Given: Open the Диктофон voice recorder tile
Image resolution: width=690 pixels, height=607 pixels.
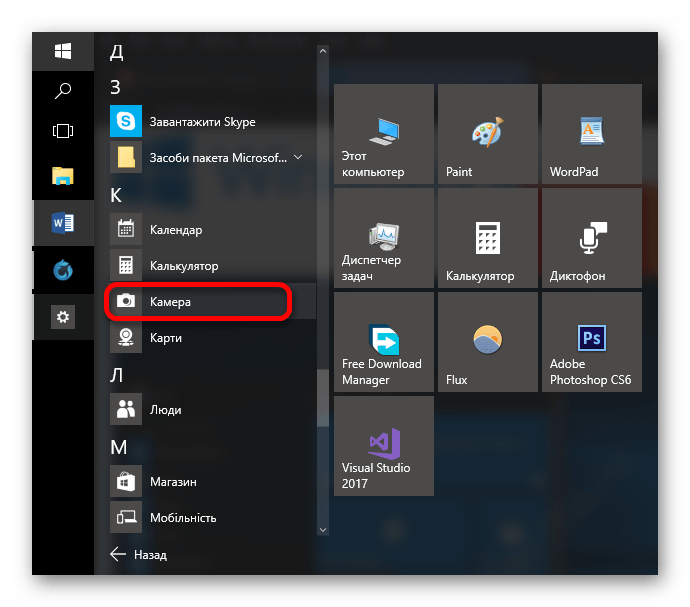Looking at the screenshot, I should [x=591, y=239].
